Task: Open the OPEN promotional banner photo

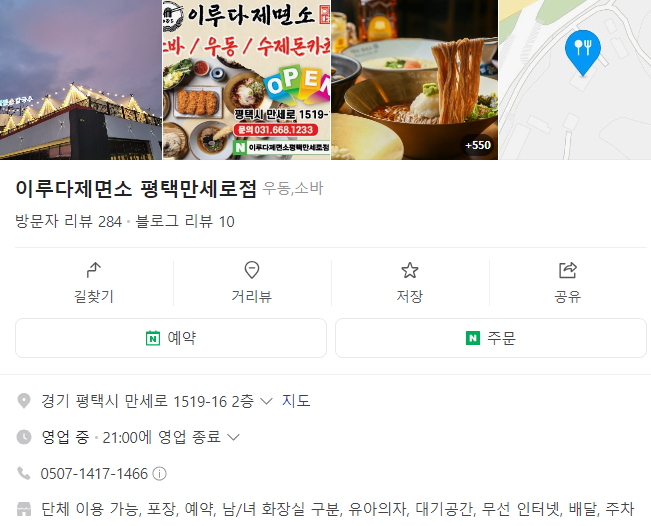Action: coord(247,80)
